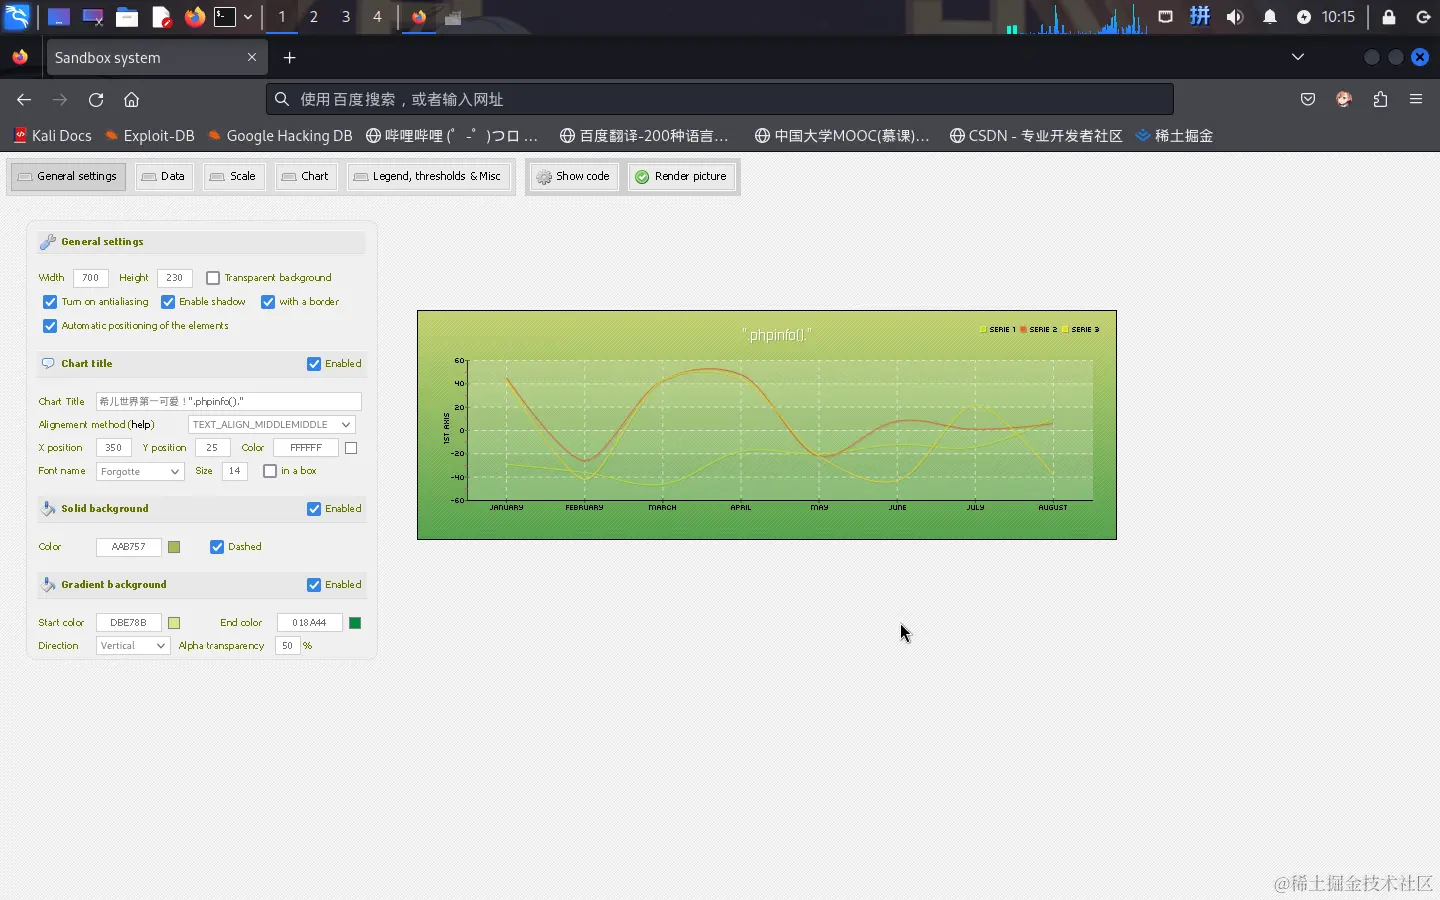Disable the Chart title Enabled checkbox
The height and width of the screenshot is (900, 1440).
pyautogui.click(x=314, y=364)
